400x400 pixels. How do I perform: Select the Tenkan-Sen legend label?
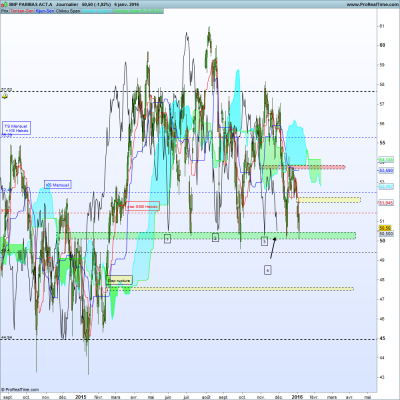[22, 11]
